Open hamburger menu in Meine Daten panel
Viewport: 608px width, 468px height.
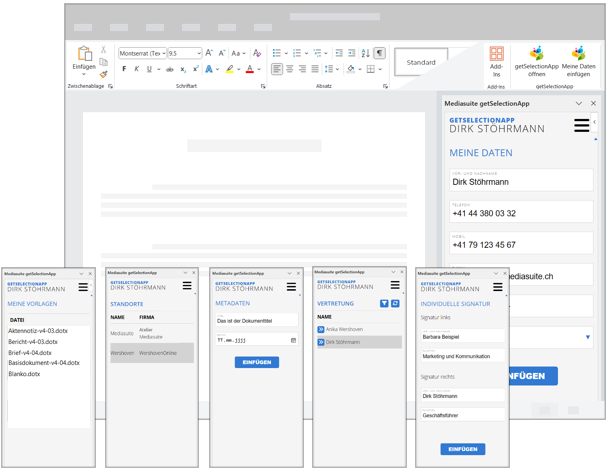click(581, 125)
